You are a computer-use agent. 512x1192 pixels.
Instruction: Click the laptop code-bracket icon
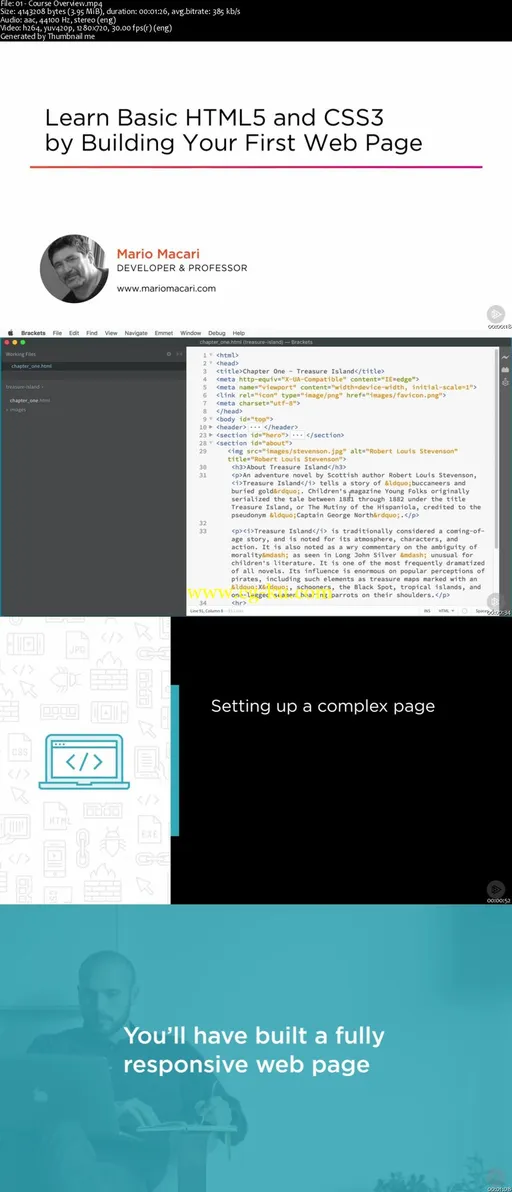pyautogui.click(x=84, y=762)
